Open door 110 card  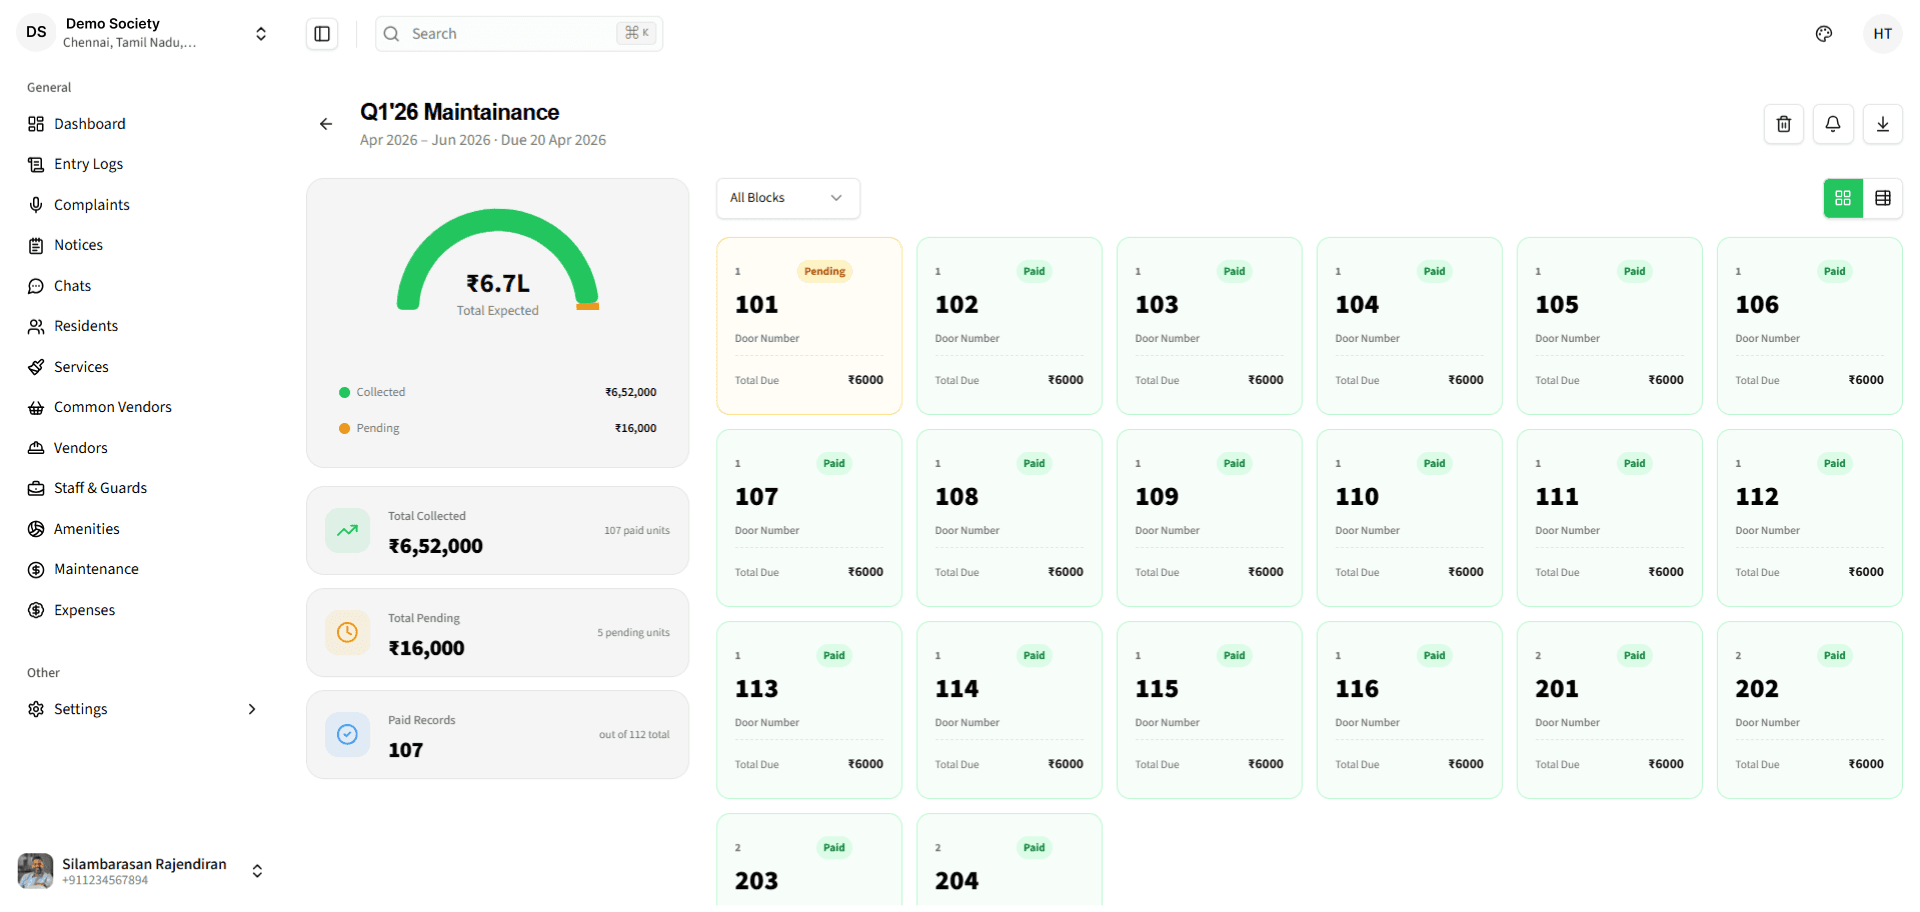[1409, 518]
